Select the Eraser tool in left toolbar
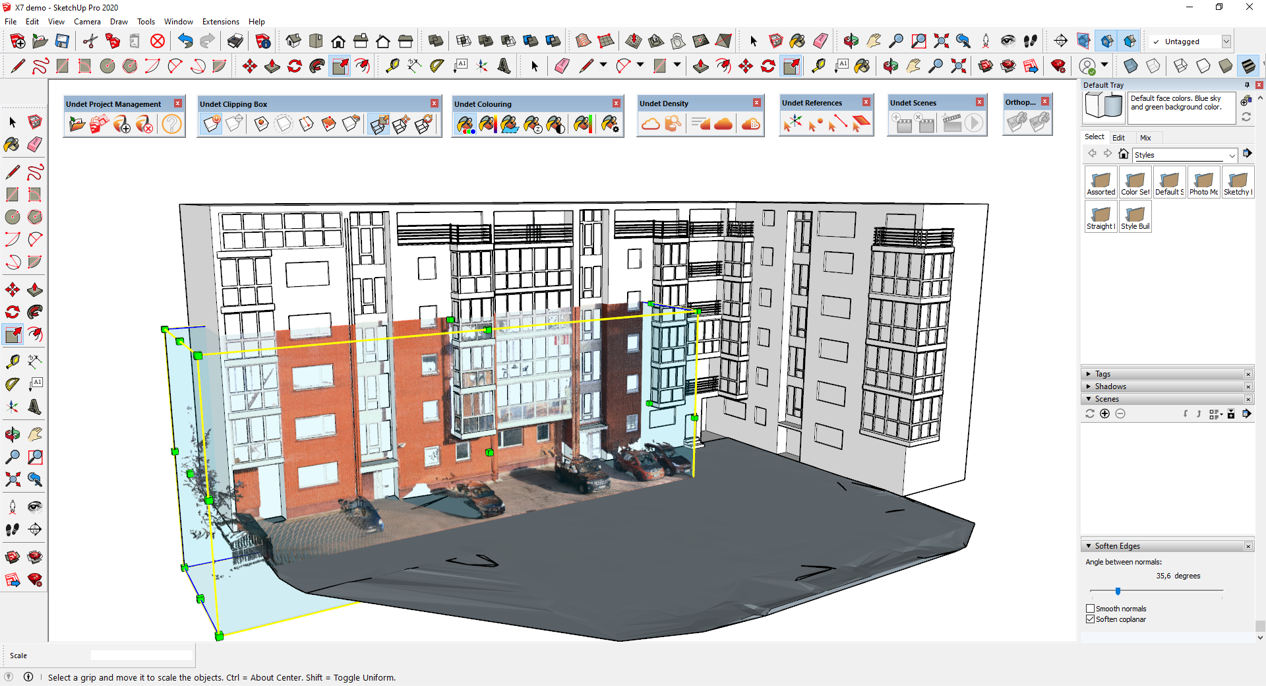Viewport: 1266px width, 686px height. tap(35, 144)
